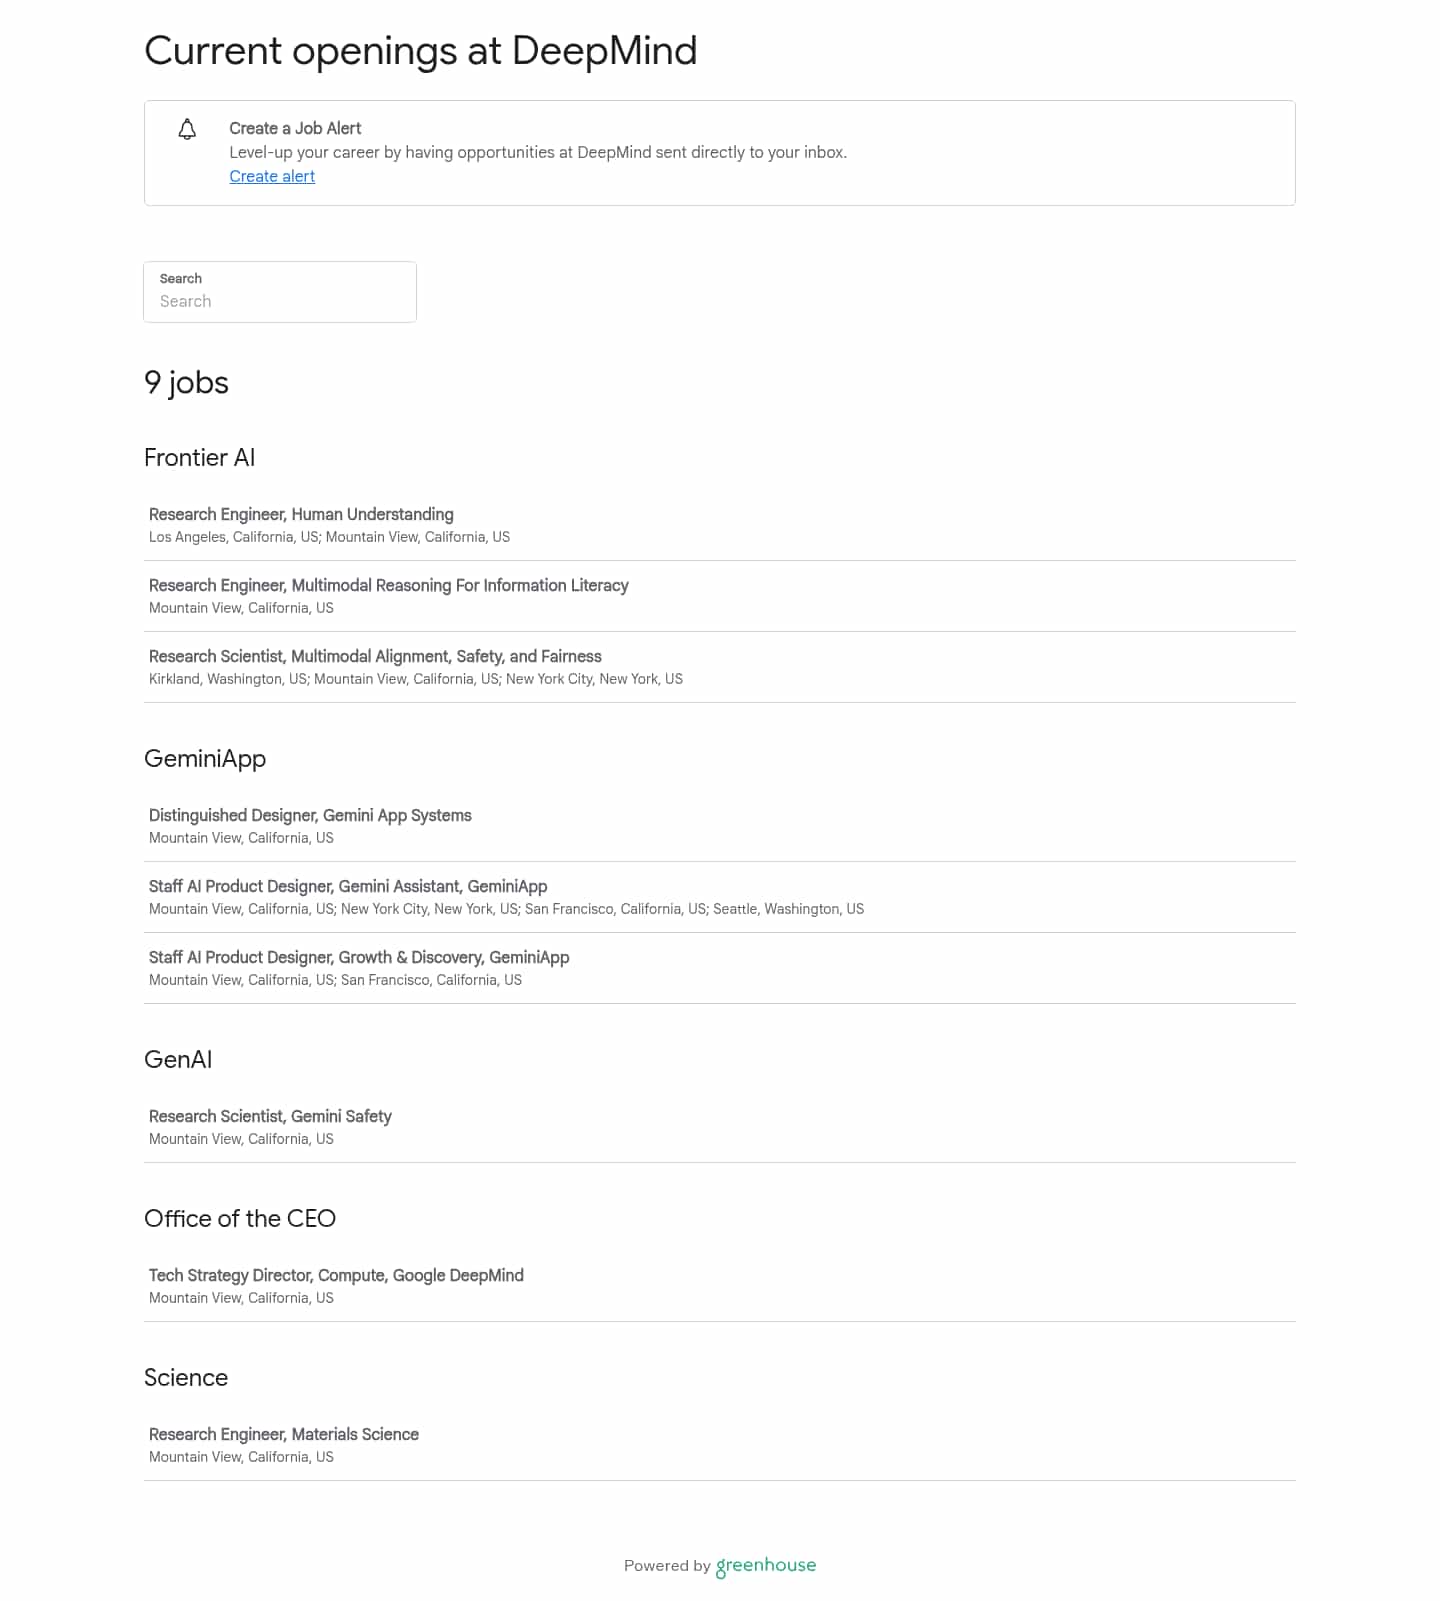Open the greenhouse logo in footer
The height and width of the screenshot is (1601, 1440).
click(766, 1566)
